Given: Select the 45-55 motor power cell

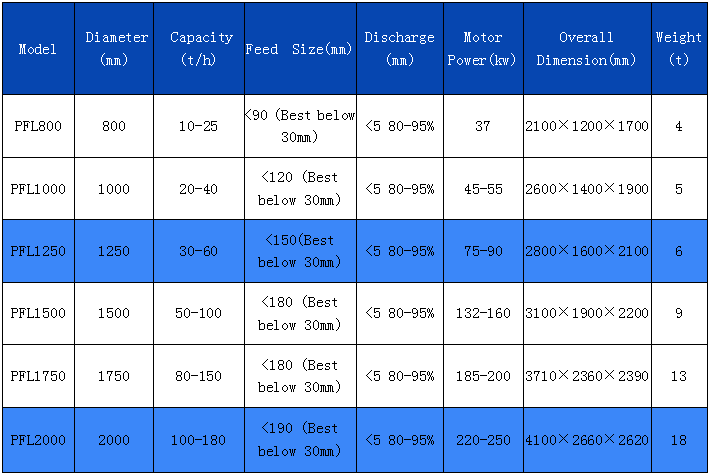Looking at the screenshot, I should pyautogui.click(x=483, y=189).
